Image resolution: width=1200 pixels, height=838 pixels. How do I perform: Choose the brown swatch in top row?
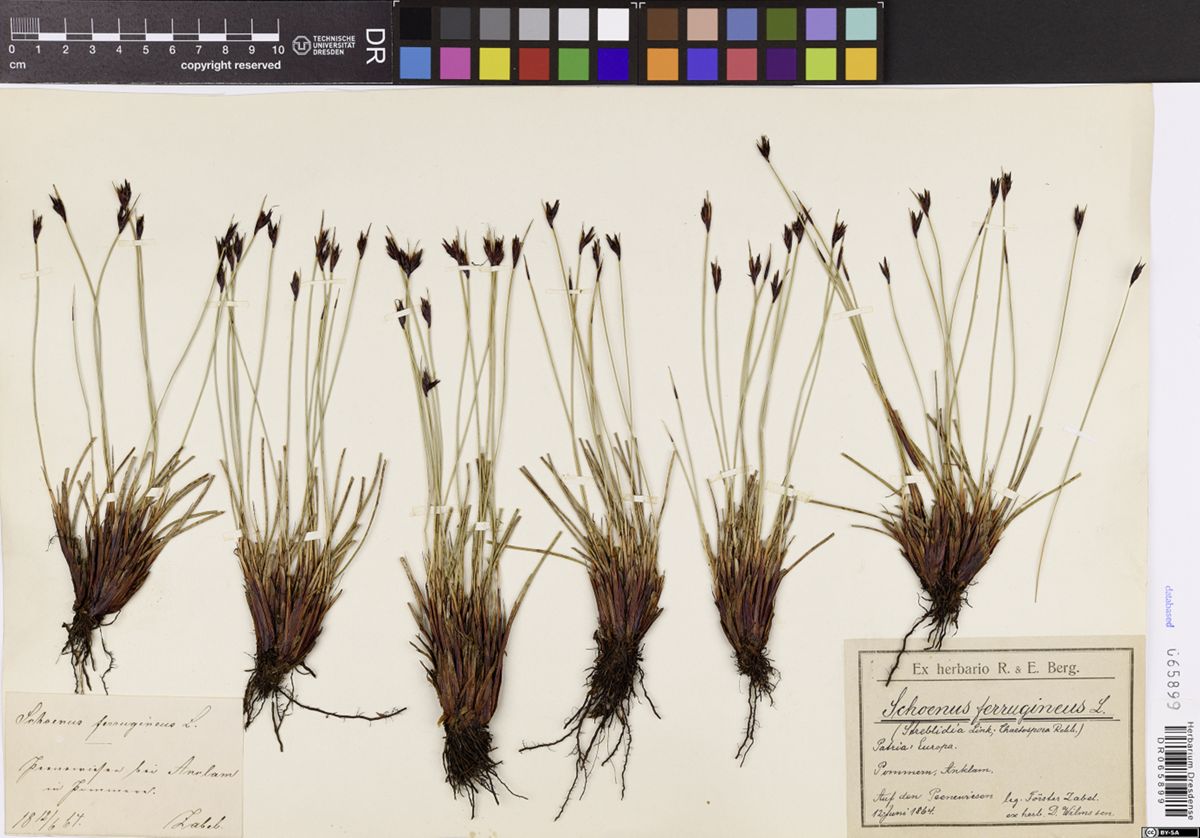662,24
